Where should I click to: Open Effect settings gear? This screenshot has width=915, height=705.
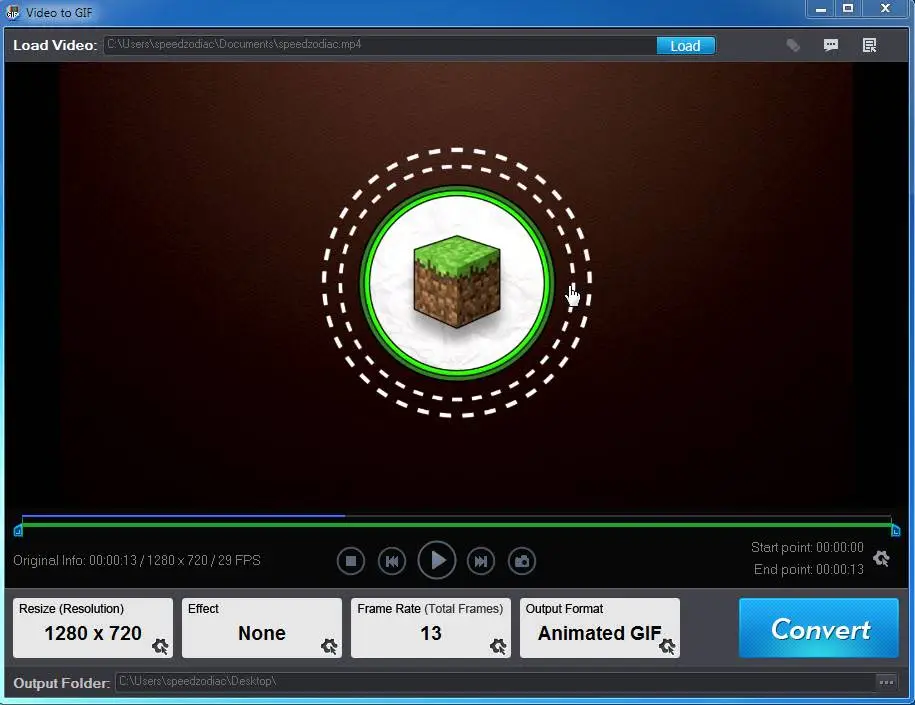(329, 646)
